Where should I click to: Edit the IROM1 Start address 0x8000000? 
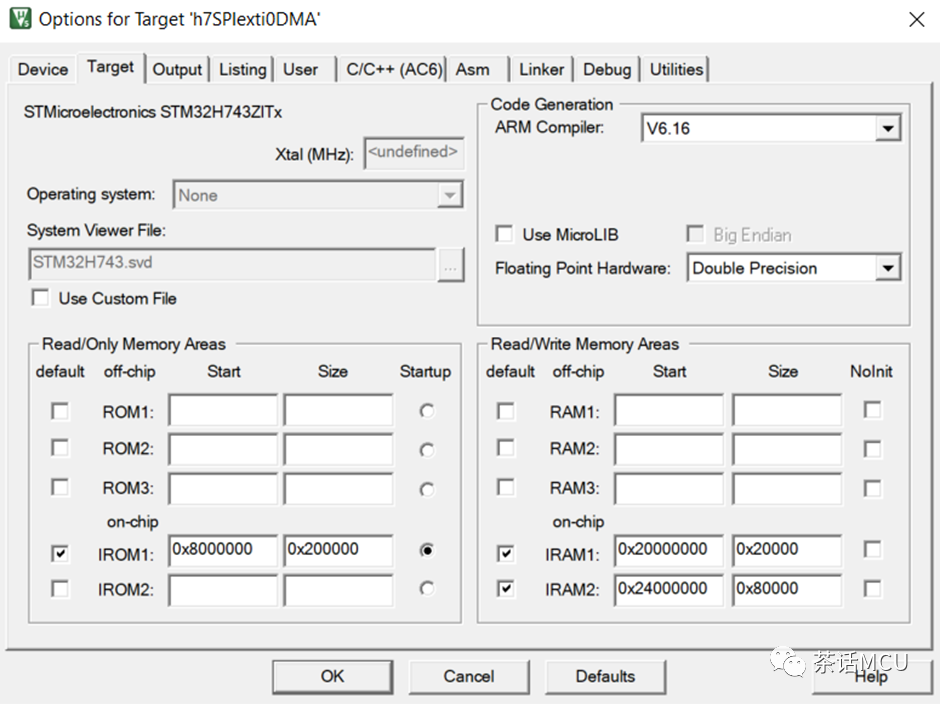click(x=223, y=550)
